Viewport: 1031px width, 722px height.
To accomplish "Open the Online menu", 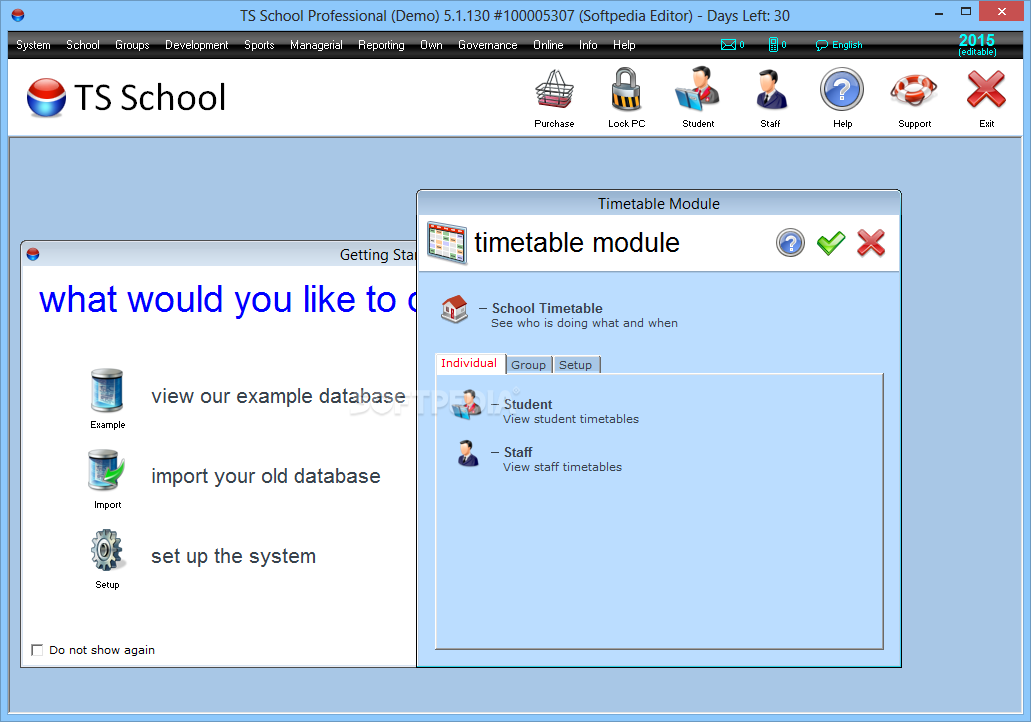I will click(x=548, y=45).
